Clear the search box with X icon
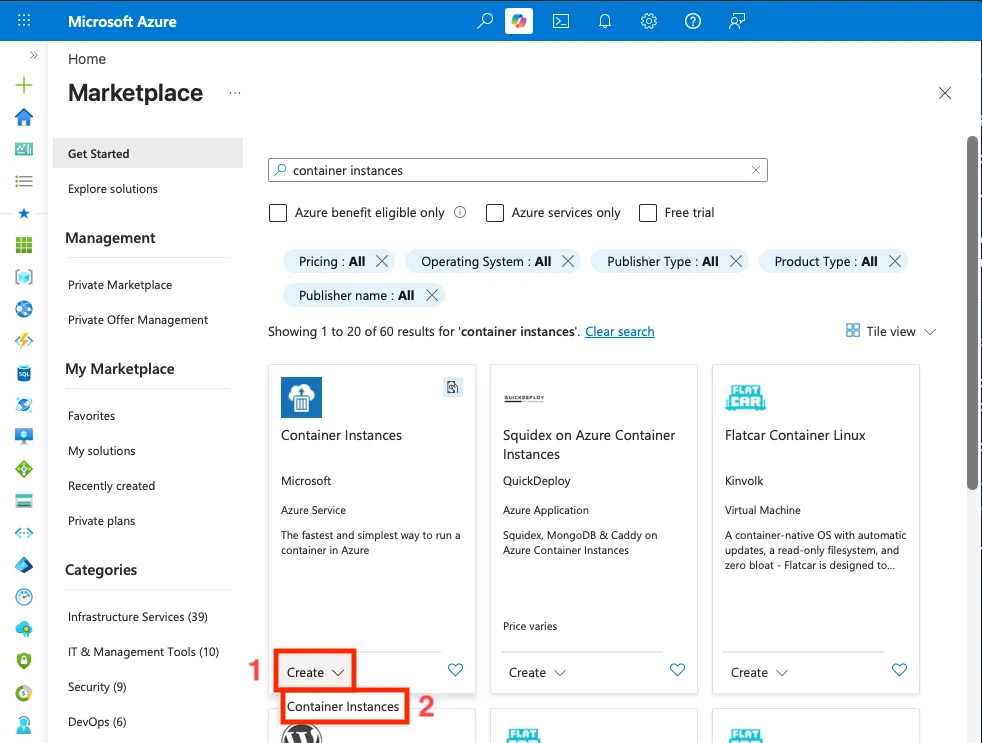This screenshot has width=982, height=743. click(756, 170)
